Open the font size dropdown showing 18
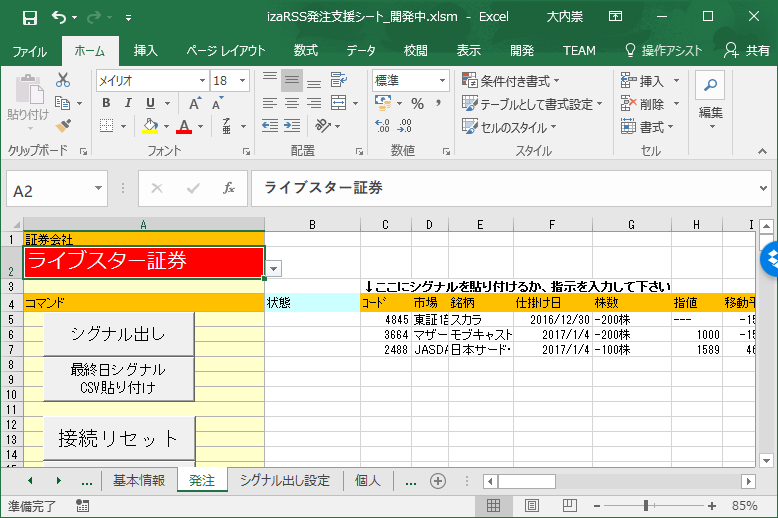 point(243,80)
